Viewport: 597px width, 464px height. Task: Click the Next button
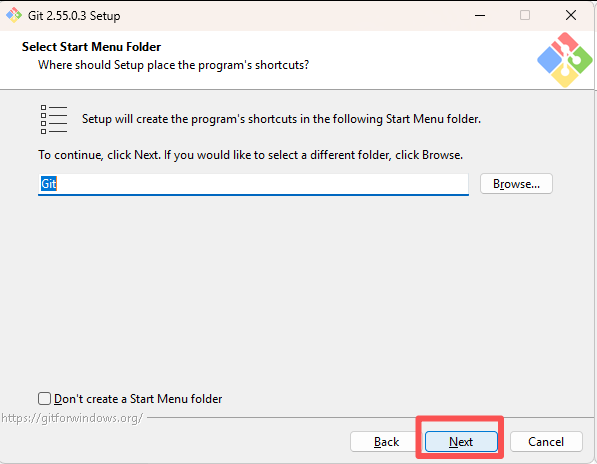click(461, 442)
